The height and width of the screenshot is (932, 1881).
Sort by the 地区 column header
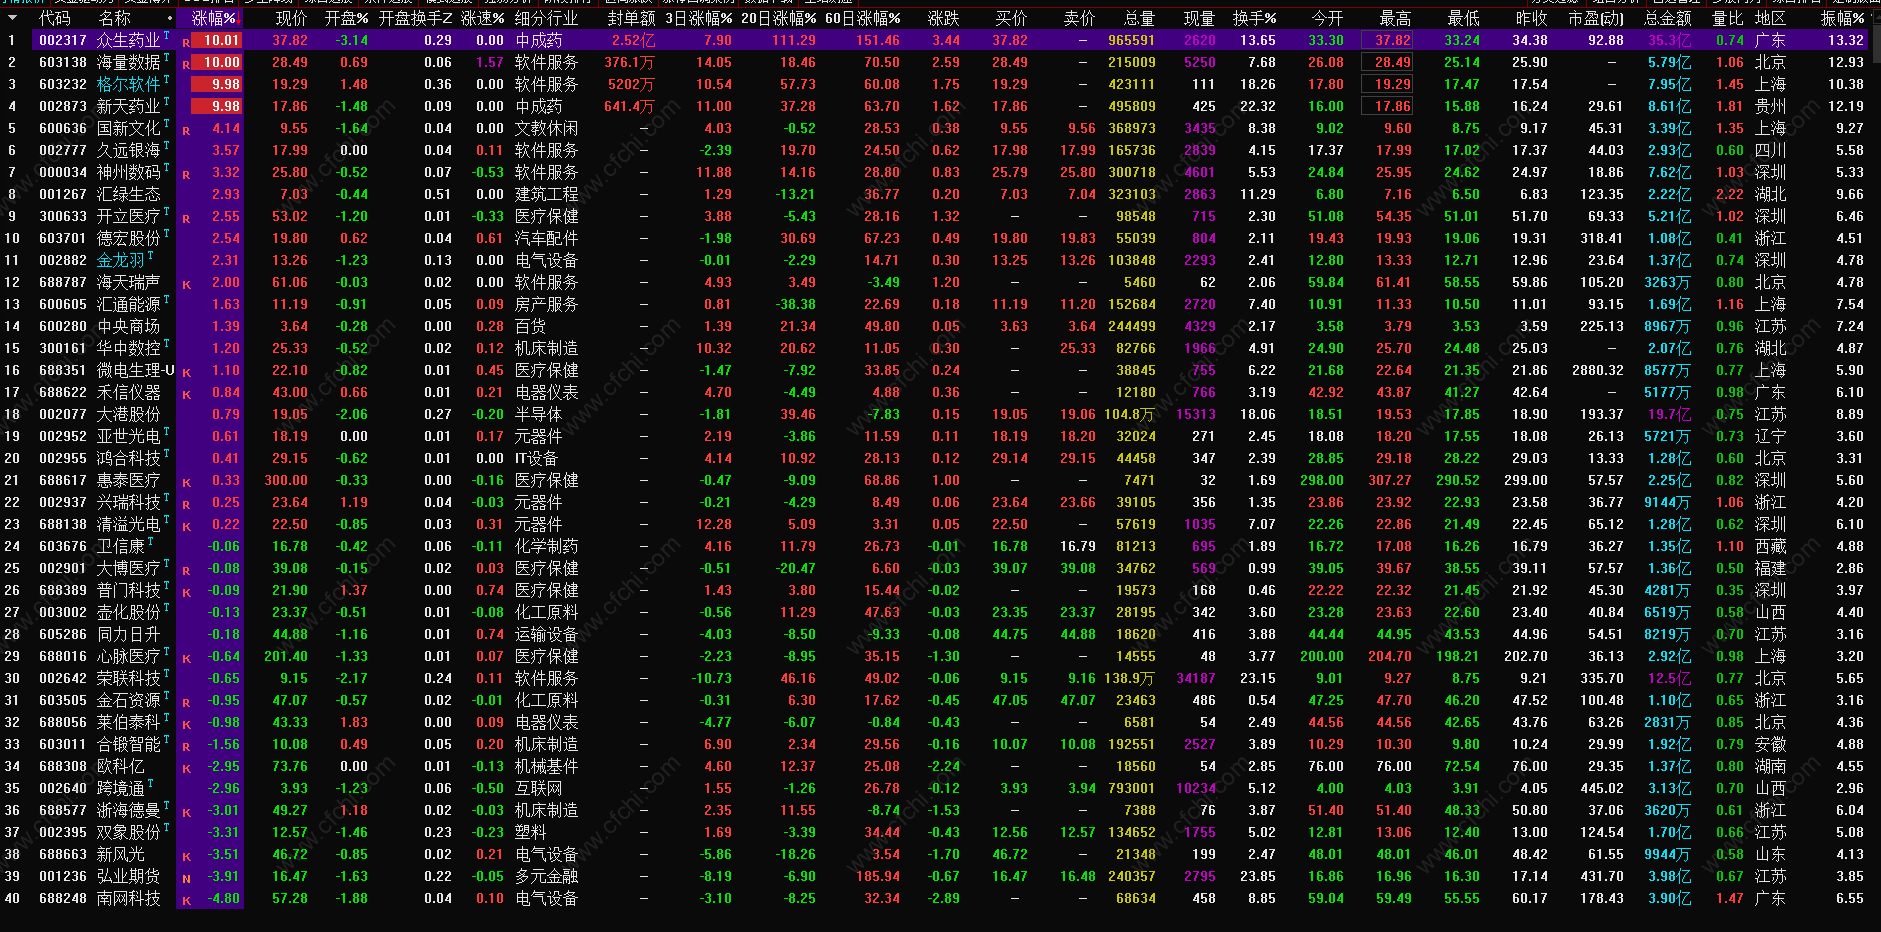coord(1770,18)
